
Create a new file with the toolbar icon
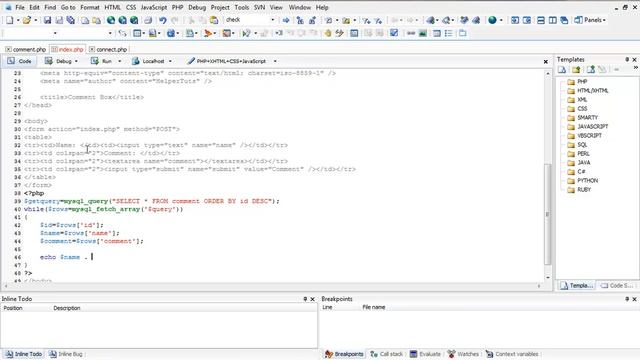pyautogui.click(x=9, y=20)
